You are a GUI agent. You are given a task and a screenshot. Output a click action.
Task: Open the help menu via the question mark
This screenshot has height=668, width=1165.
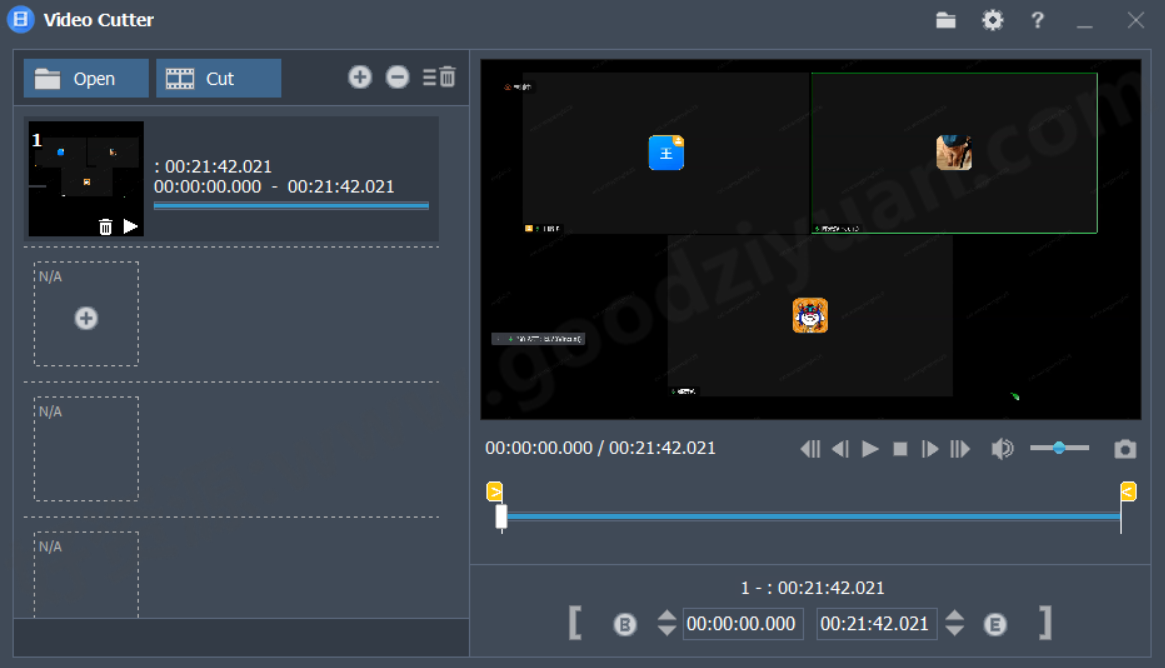click(1037, 19)
